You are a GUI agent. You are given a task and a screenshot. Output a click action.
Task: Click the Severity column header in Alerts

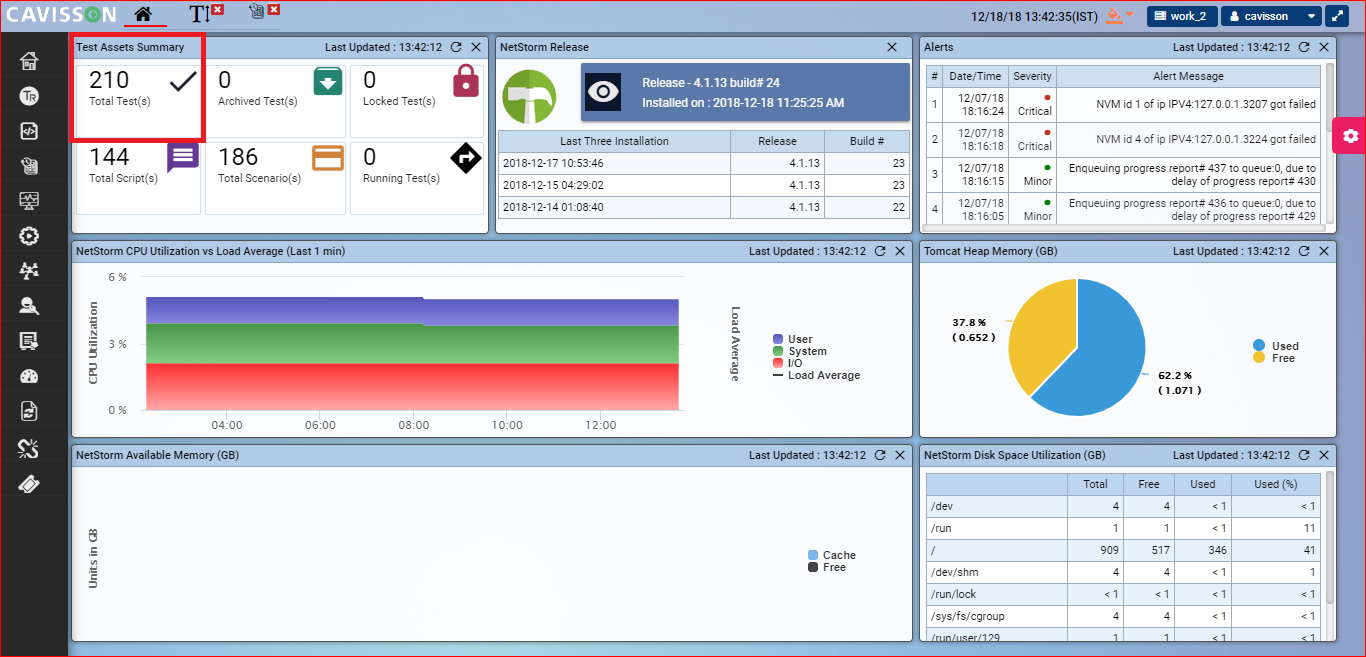pyautogui.click(x=1032, y=76)
